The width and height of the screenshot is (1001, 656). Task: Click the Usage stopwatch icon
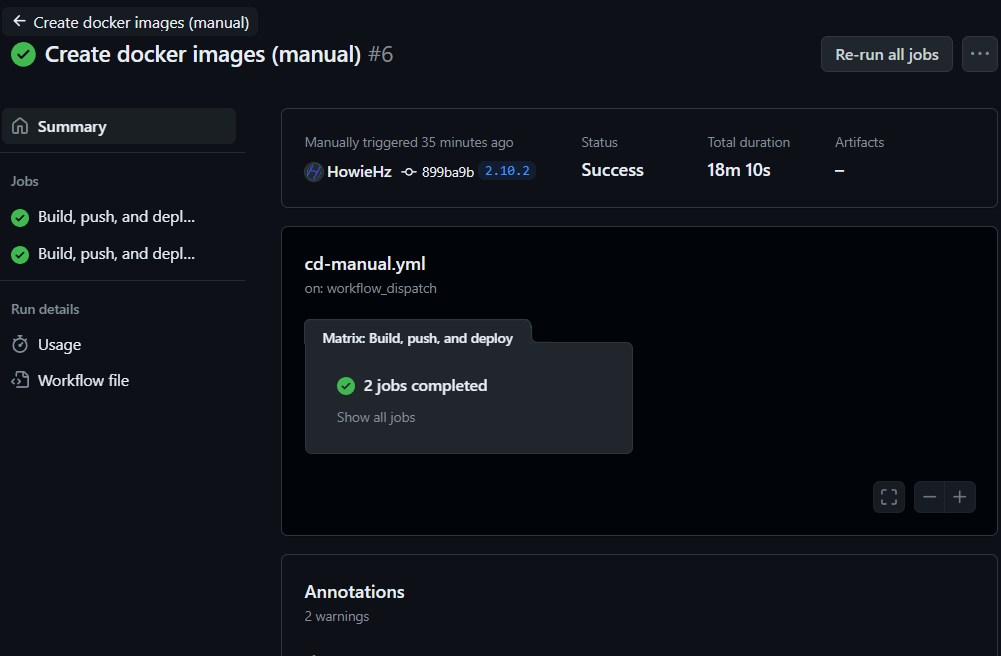click(x=20, y=345)
